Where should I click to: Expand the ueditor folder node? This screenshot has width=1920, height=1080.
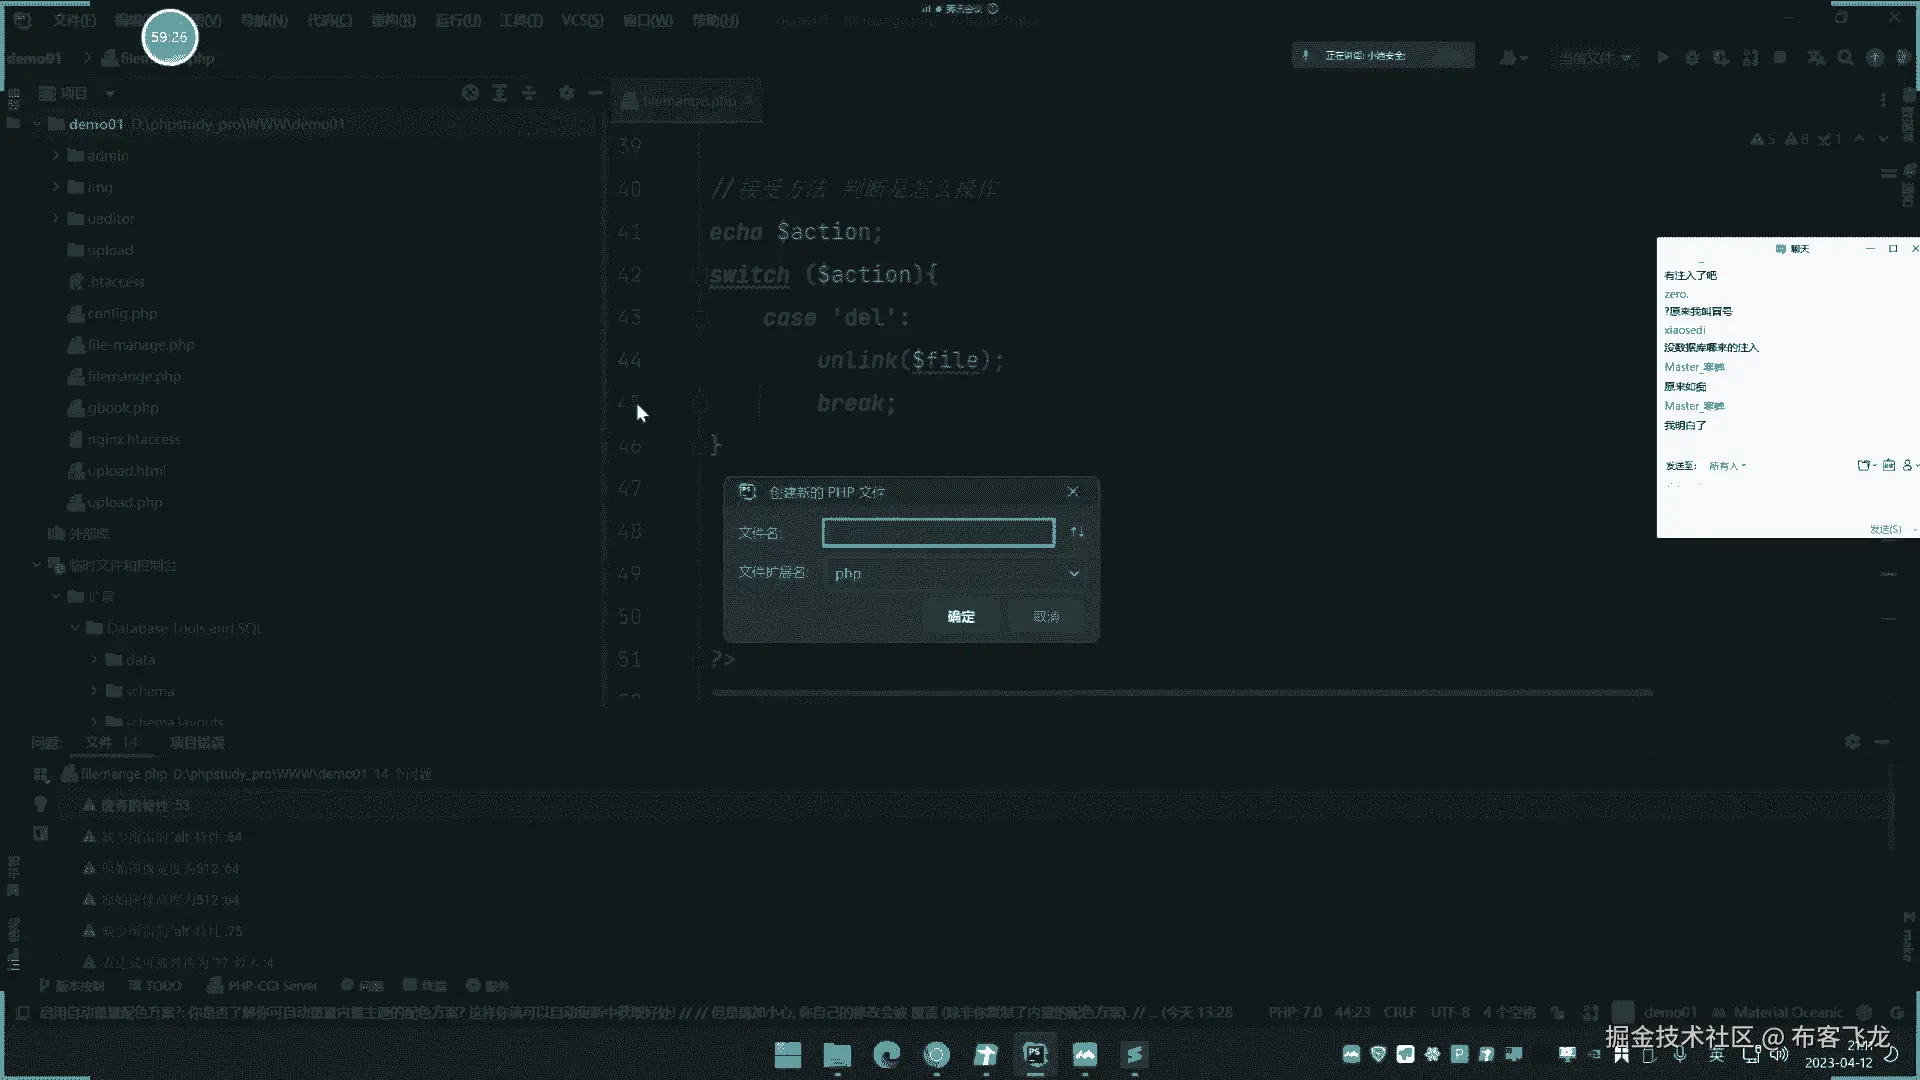[x=56, y=219]
